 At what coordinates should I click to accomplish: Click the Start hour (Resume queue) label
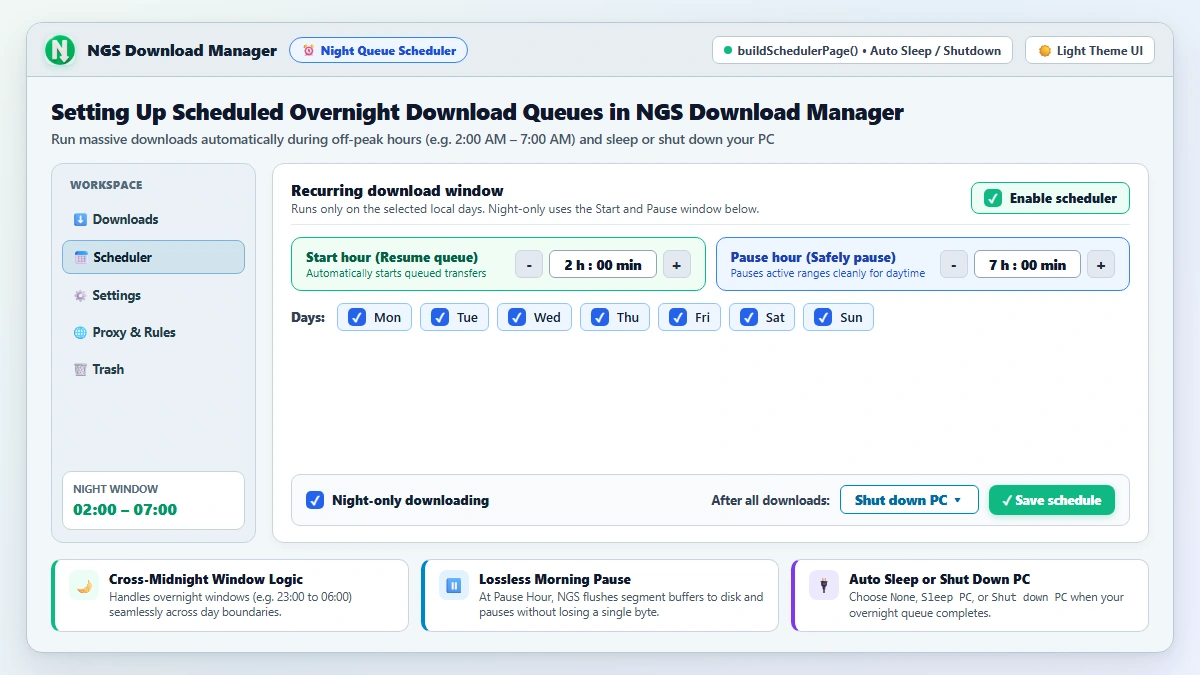tap(392, 257)
